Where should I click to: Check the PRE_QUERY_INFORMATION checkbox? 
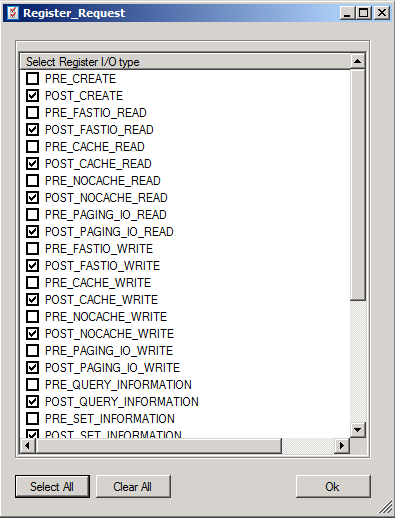coord(32,385)
